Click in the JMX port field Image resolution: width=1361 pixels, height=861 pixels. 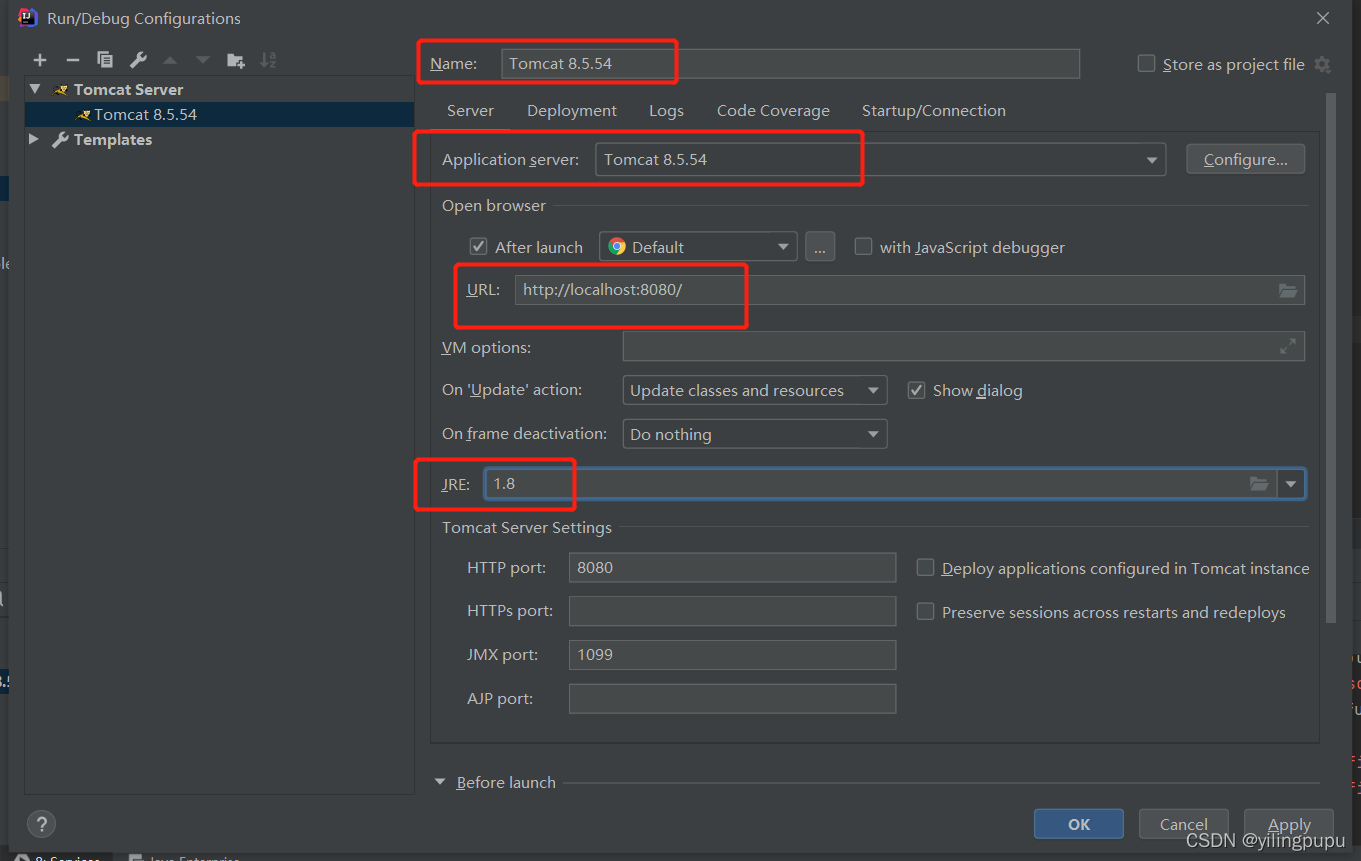(732, 655)
